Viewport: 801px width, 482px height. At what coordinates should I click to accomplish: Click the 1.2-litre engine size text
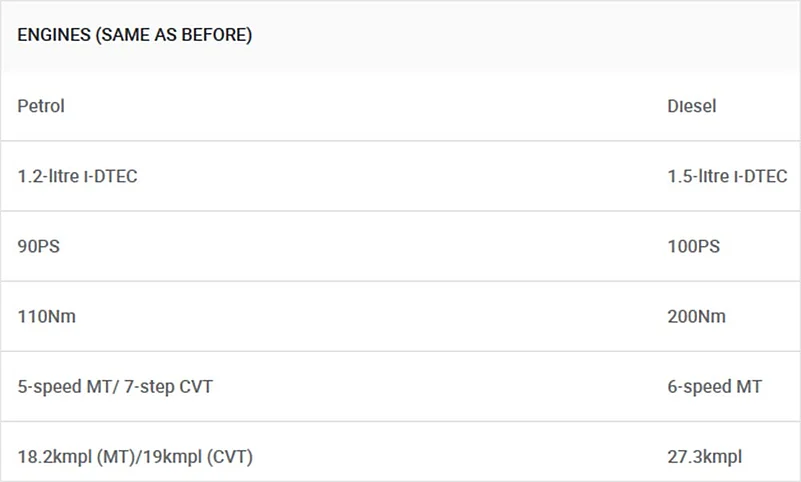(x=49, y=176)
